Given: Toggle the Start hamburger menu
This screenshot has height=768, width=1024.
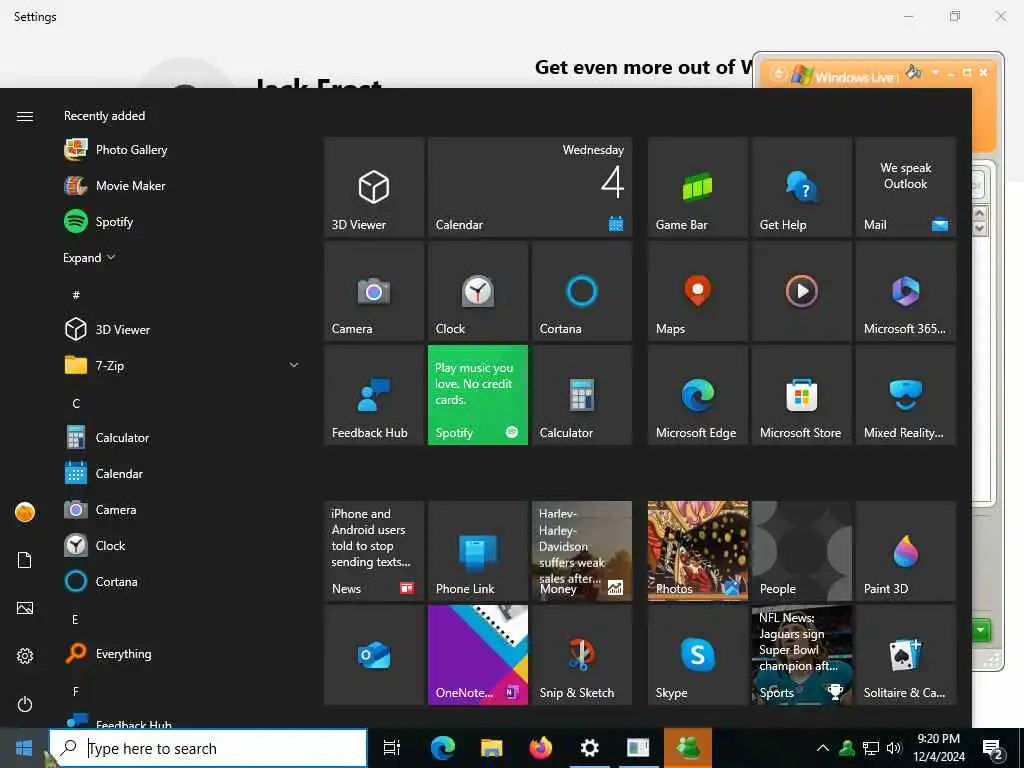Looking at the screenshot, I should (x=25, y=116).
